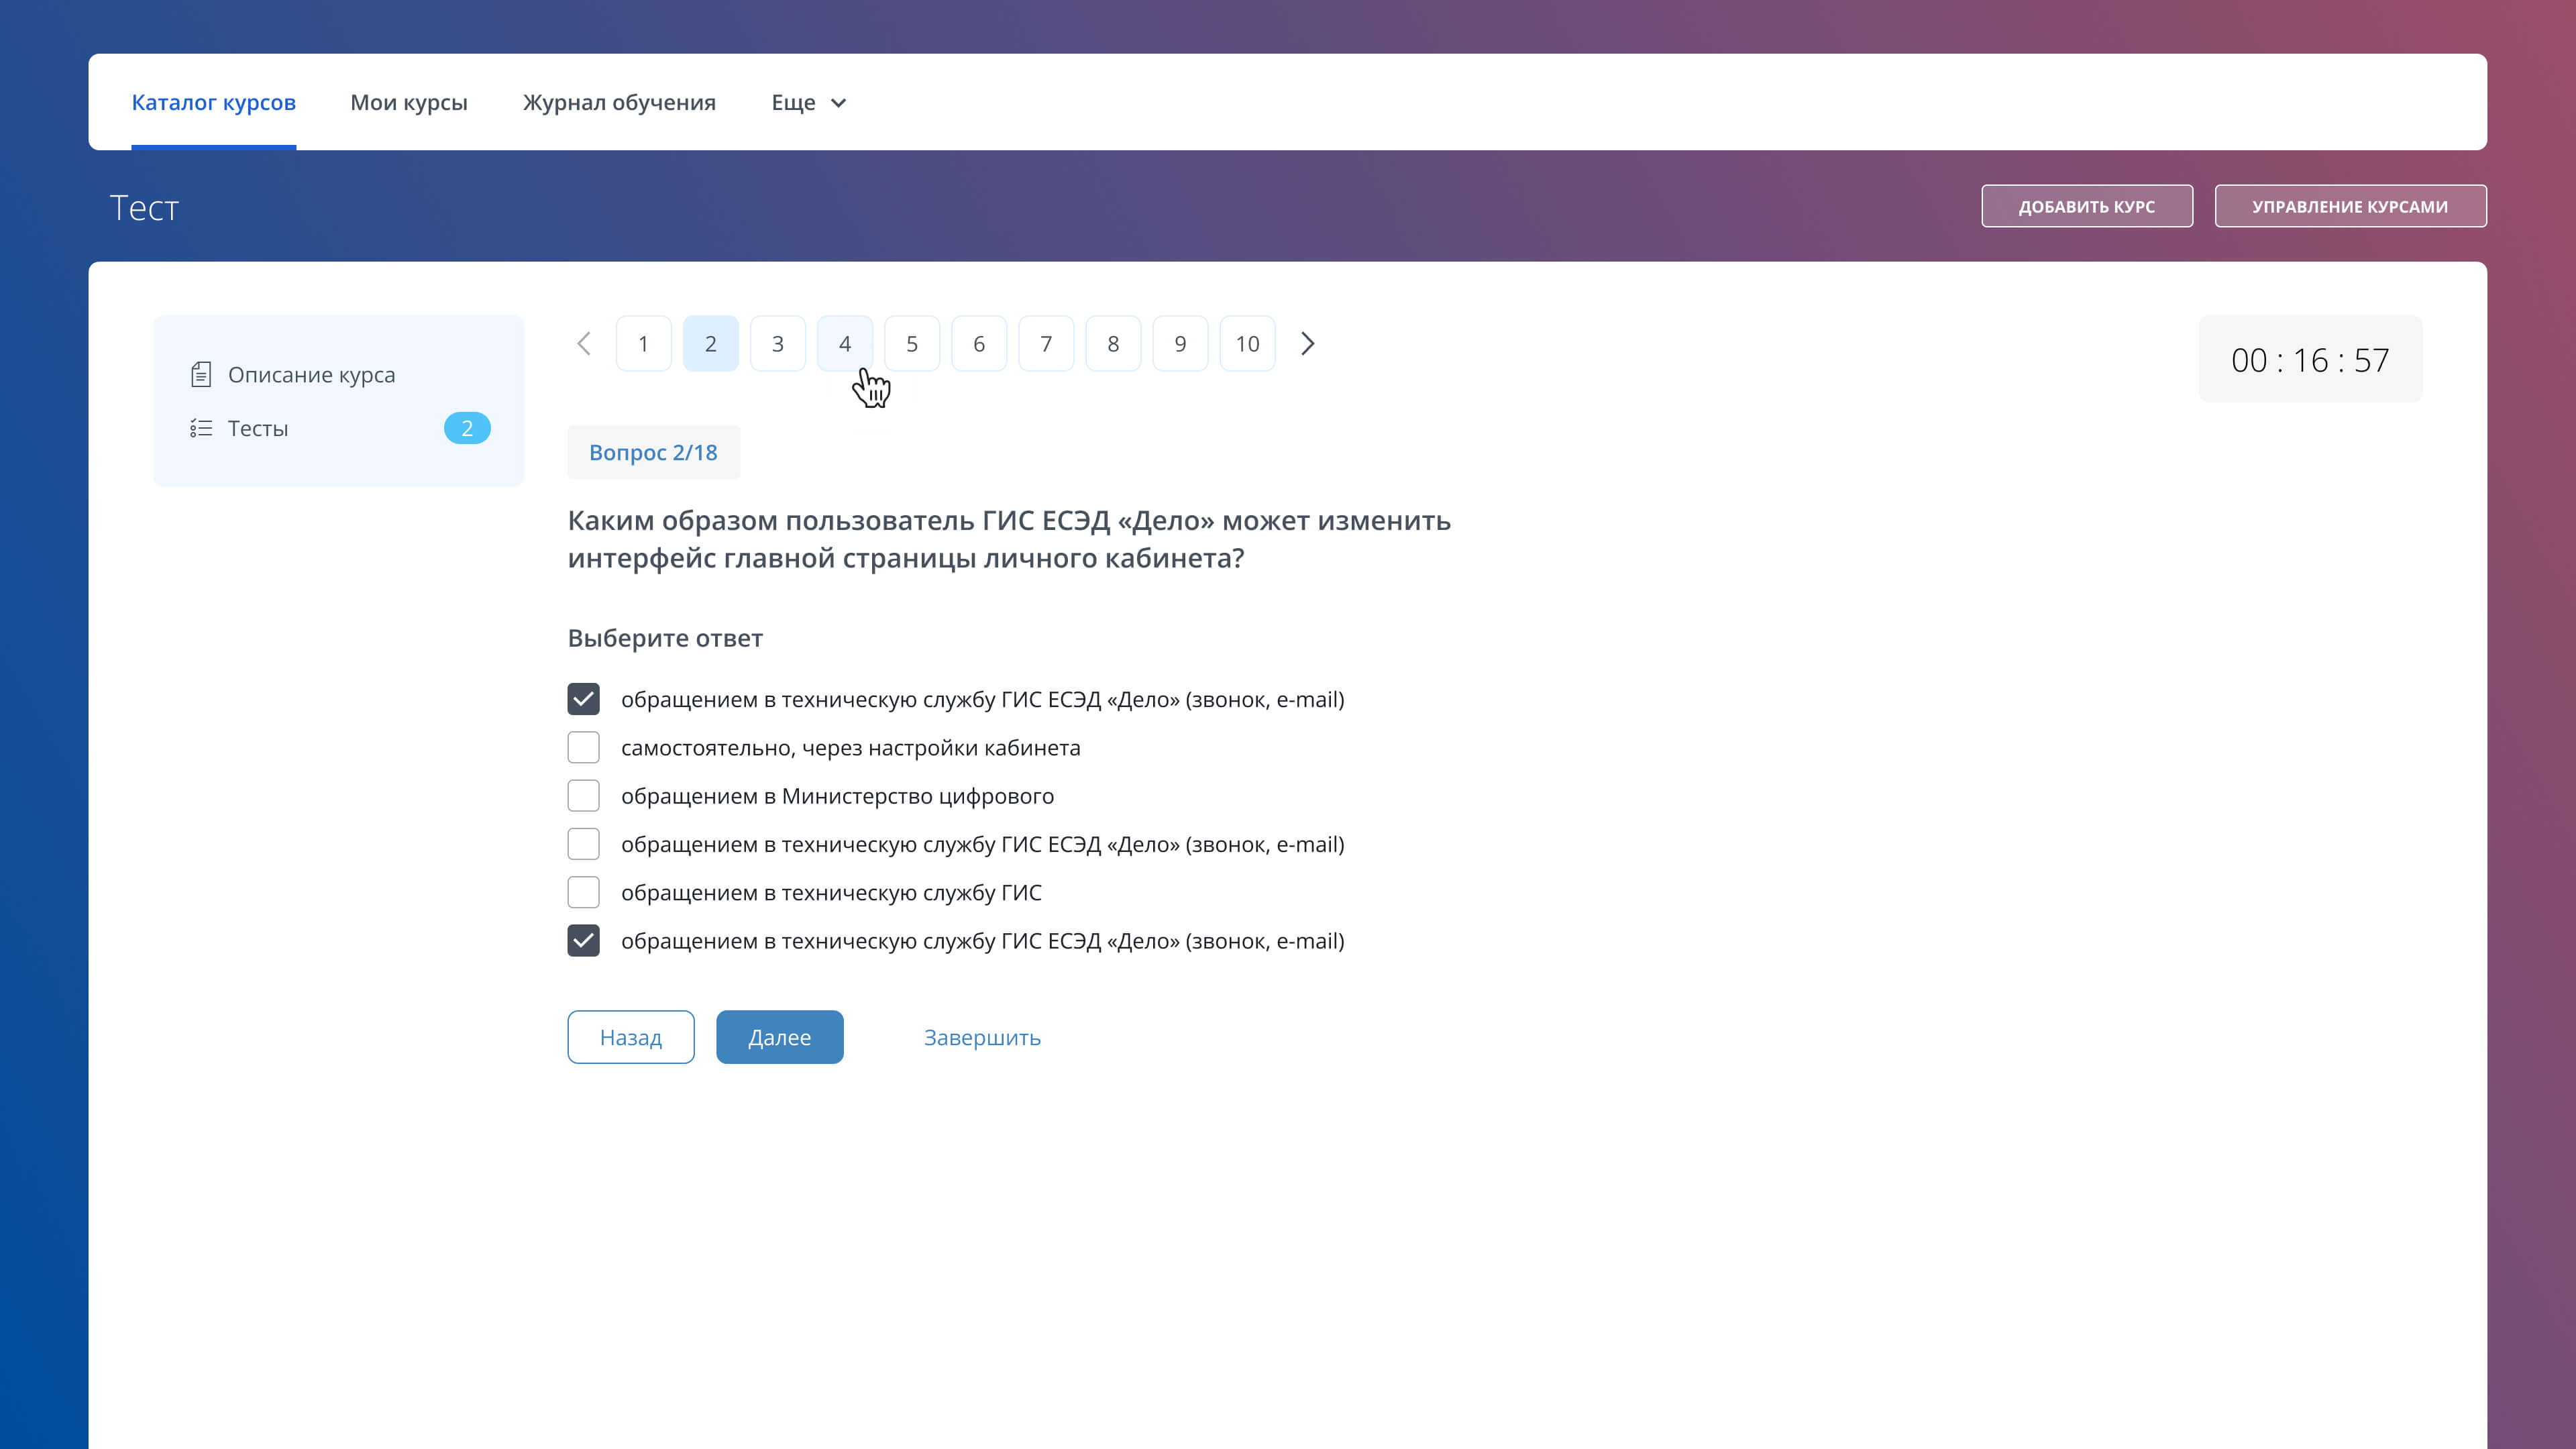Image resolution: width=2576 pixels, height=1449 pixels.
Task: Click the list icon beside Тесты
Action: (201, 429)
